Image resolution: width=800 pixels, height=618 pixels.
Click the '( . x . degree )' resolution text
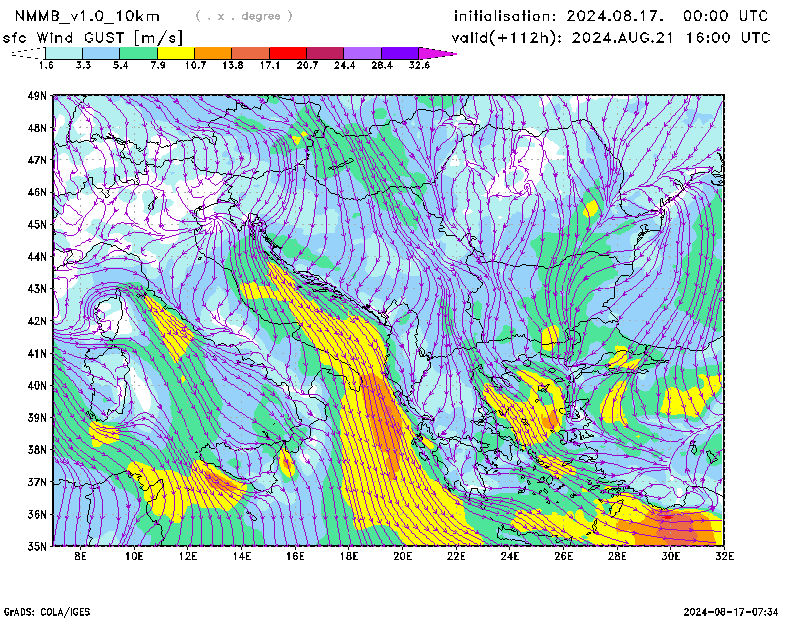click(x=244, y=16)
